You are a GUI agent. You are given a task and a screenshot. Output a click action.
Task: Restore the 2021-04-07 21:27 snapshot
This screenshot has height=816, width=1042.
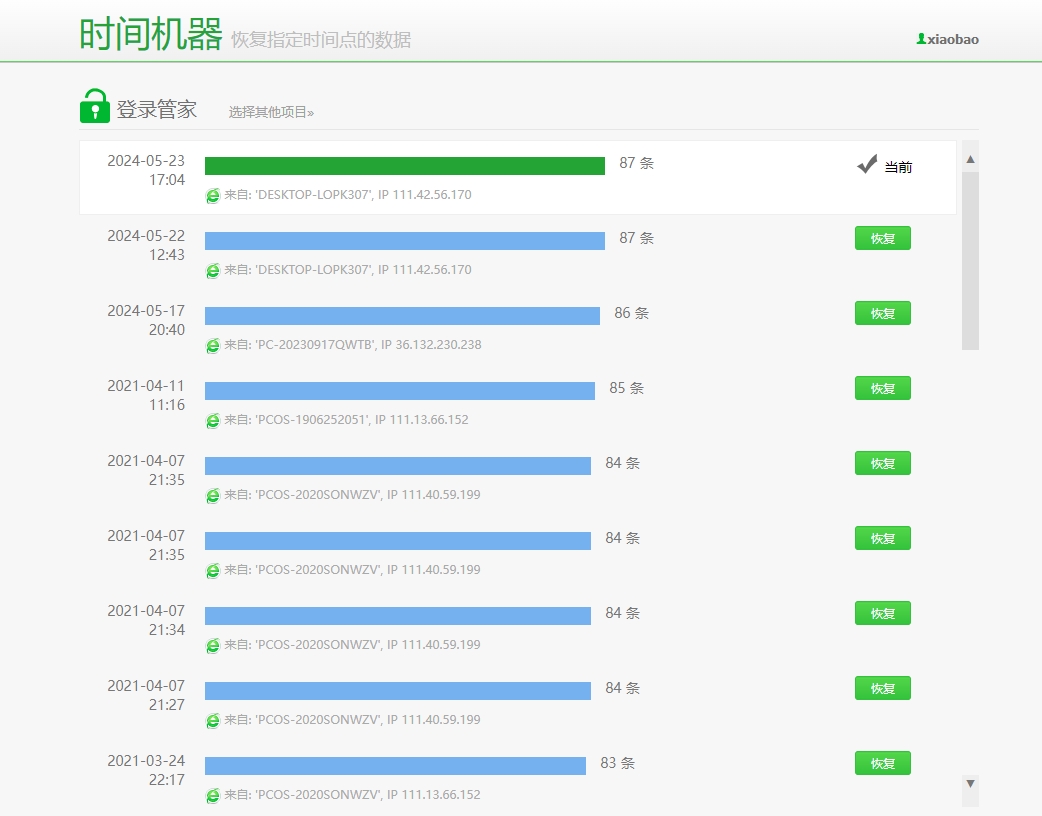883,688
